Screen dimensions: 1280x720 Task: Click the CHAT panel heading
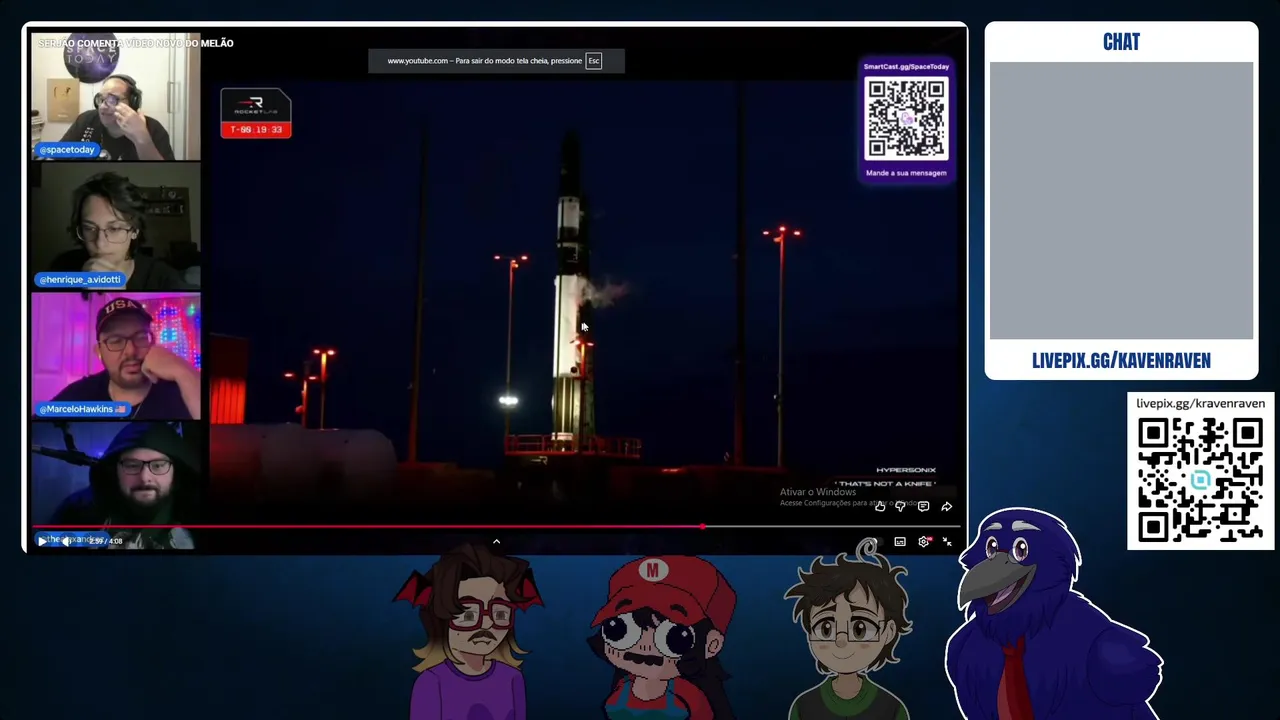(1121, 42)
